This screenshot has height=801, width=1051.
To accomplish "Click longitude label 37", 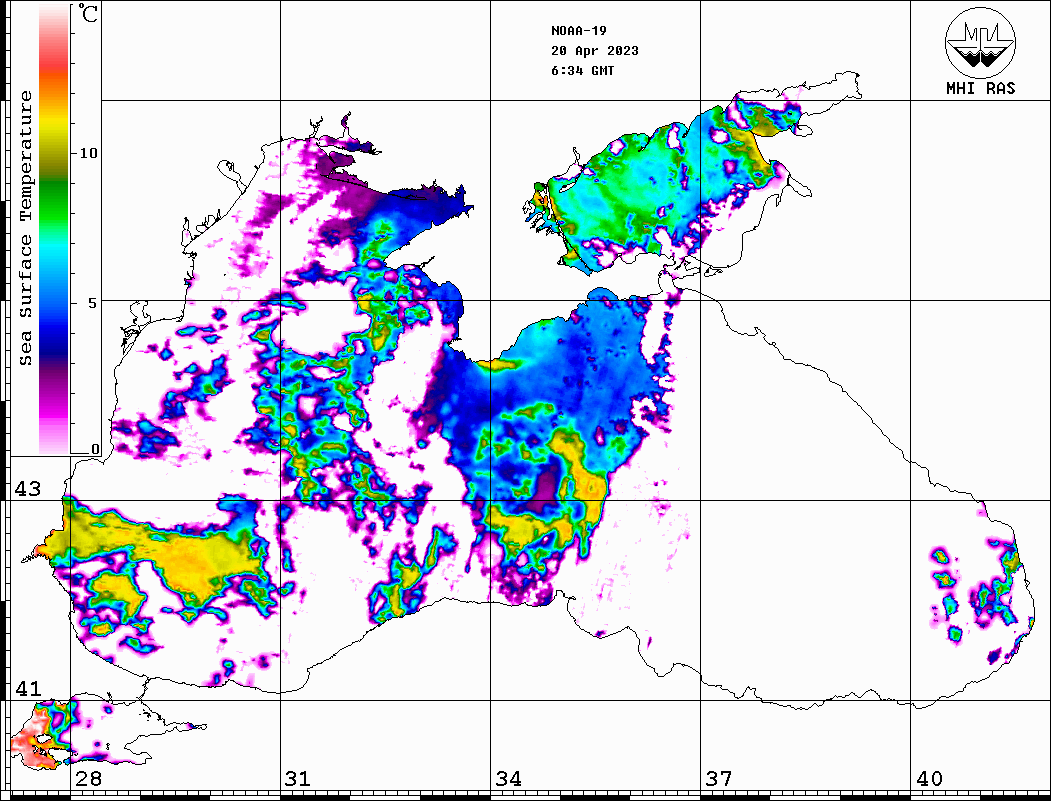I will [x=719, y=778].
